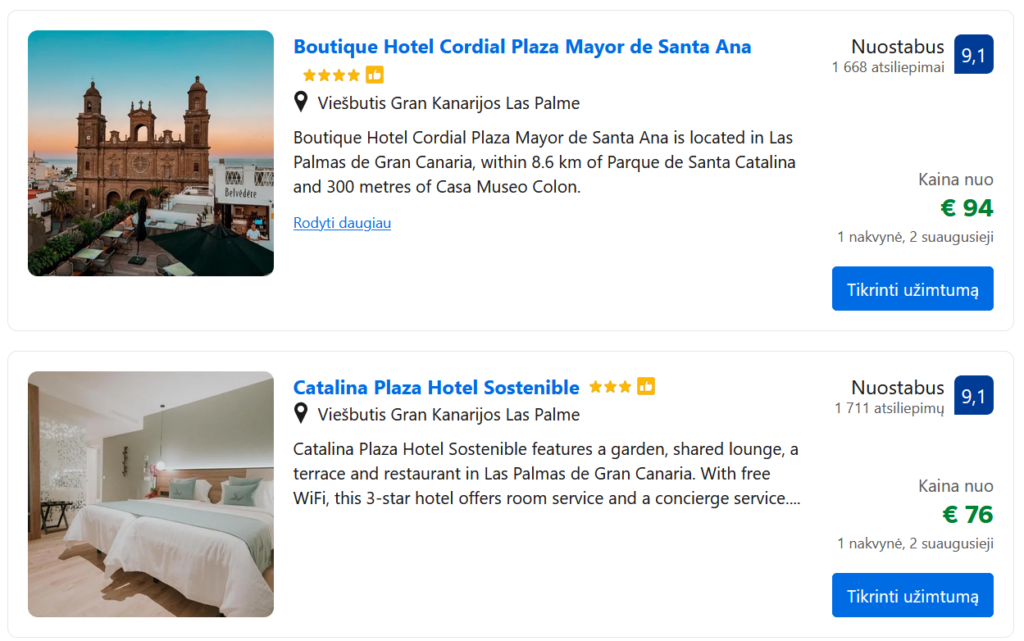Viewport: 1024px width, 641px height.
Task: Click 9,1 score badge for Catalina Plaza Hotel
Action: (973, 396)
